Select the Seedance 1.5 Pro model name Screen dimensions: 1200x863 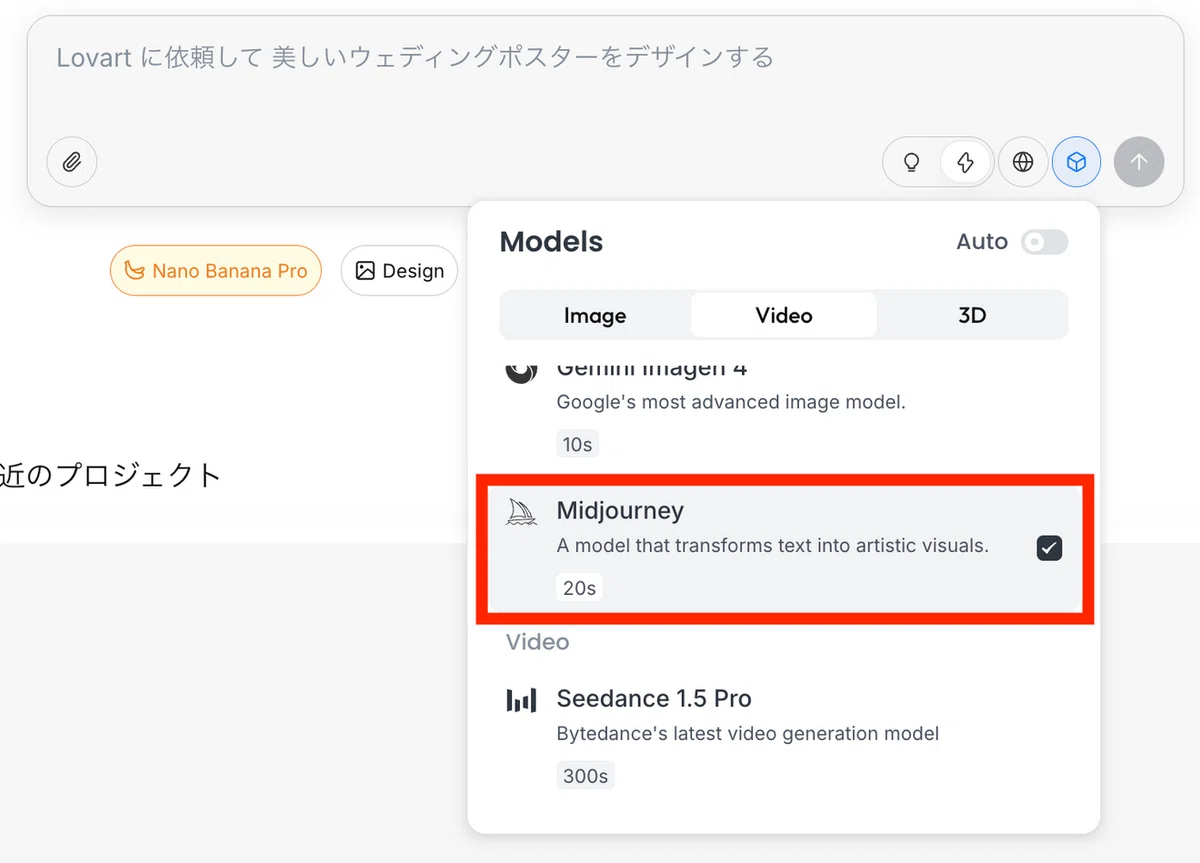click(654, 698)
